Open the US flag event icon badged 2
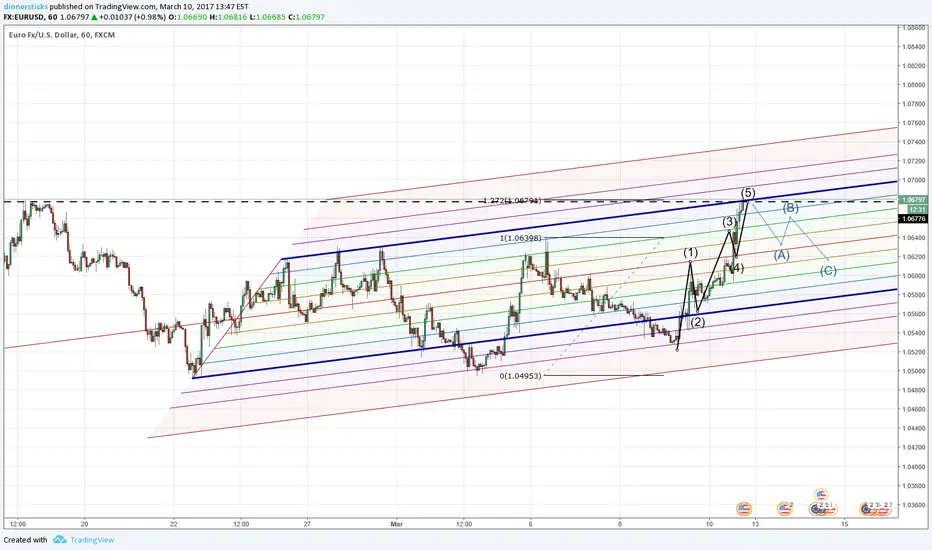932x550 pixels. click(785, 508)
